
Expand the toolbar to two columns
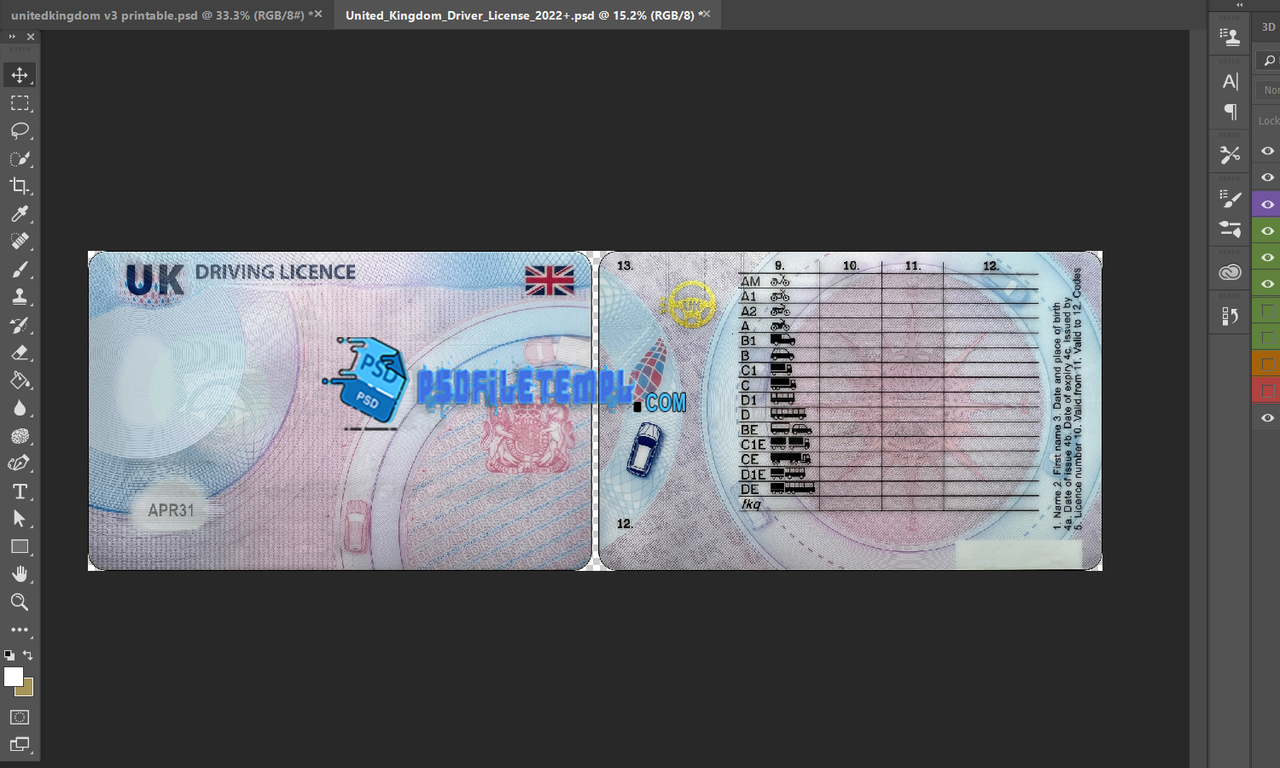coord(12,36)
